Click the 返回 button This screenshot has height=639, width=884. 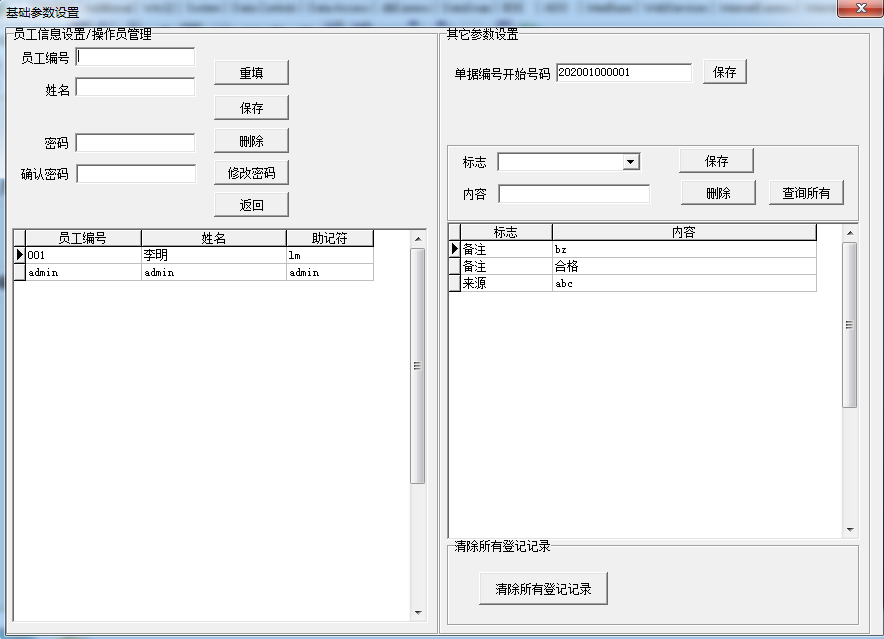tap(251, 205)
